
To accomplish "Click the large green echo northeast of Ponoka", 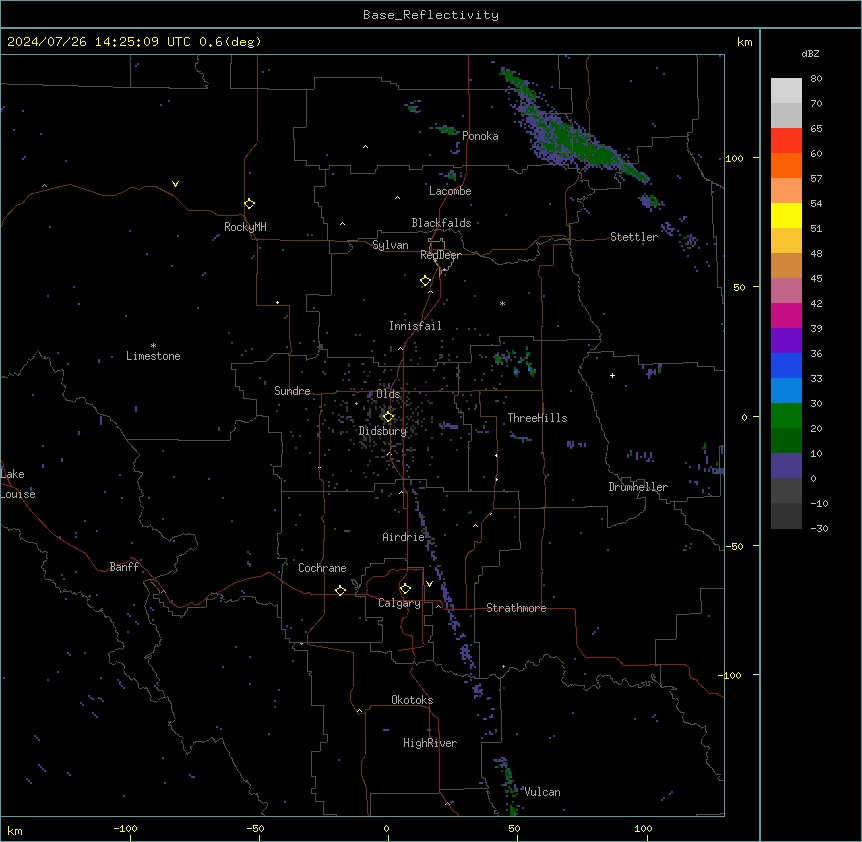I will 572,129.
